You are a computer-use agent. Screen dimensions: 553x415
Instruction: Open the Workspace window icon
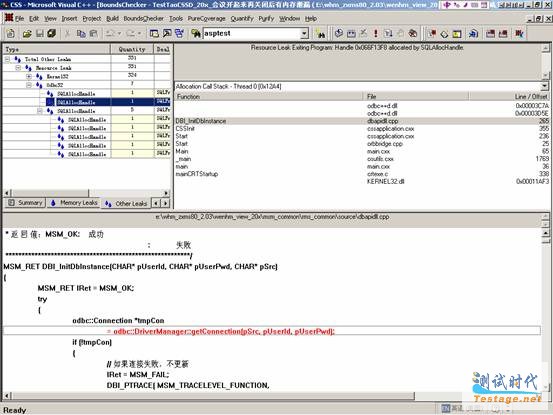point(154,33)
